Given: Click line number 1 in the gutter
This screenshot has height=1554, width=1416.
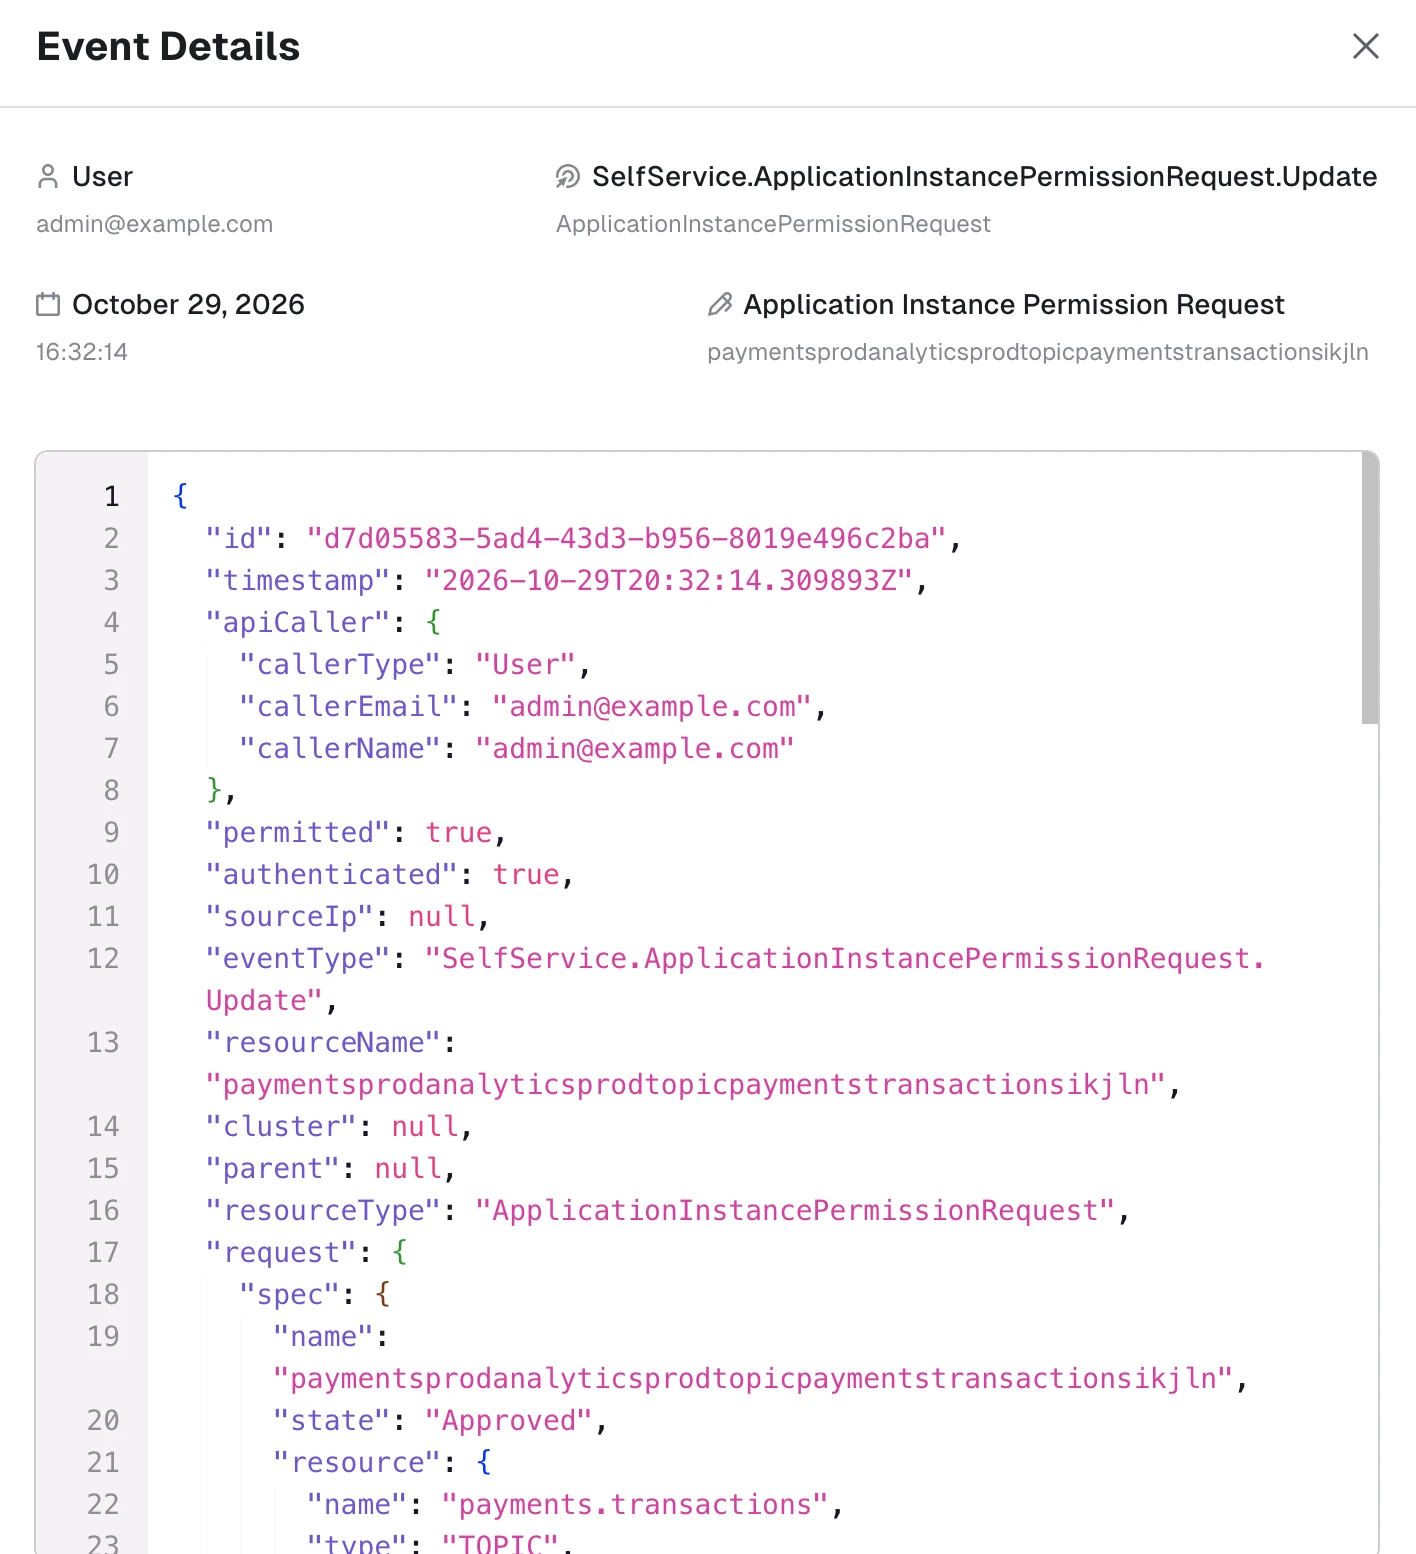Looking at the screenshot, I should point(112,497).
